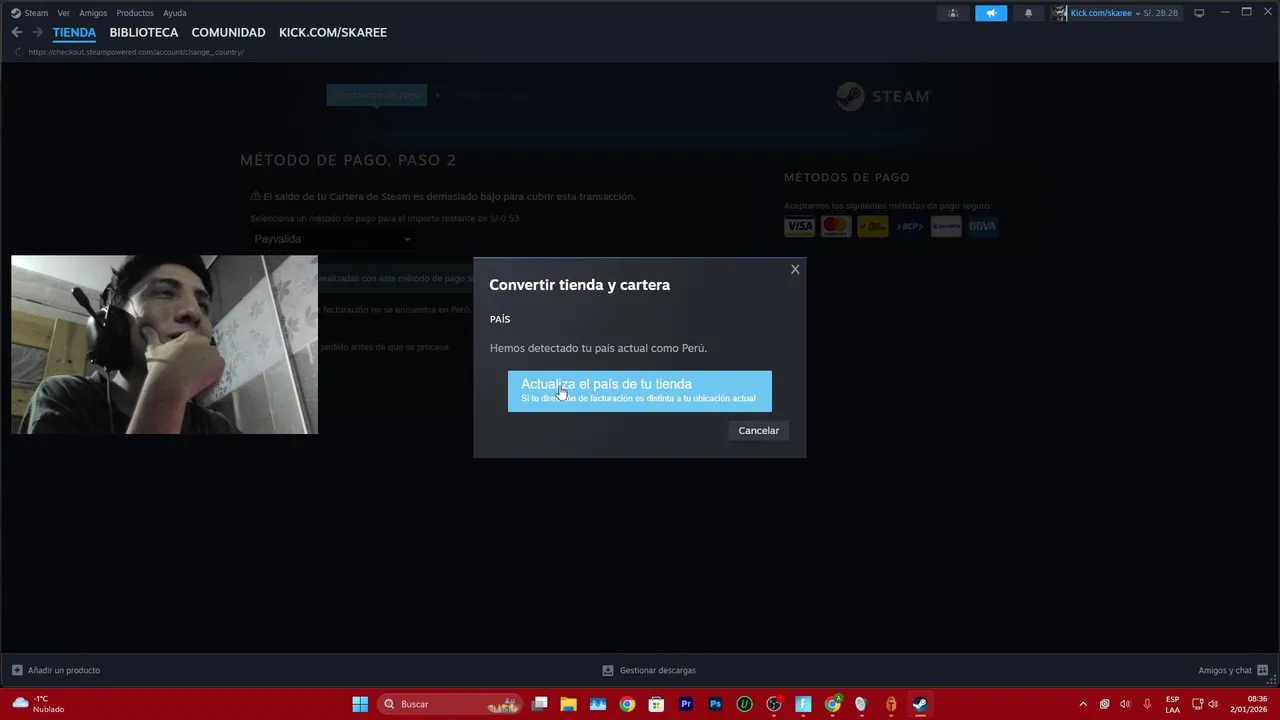Viewport: 1280px width, 720px height.
Task: Open the KICK.COM/SKAREE profile tab
Action: click(333, 32)
